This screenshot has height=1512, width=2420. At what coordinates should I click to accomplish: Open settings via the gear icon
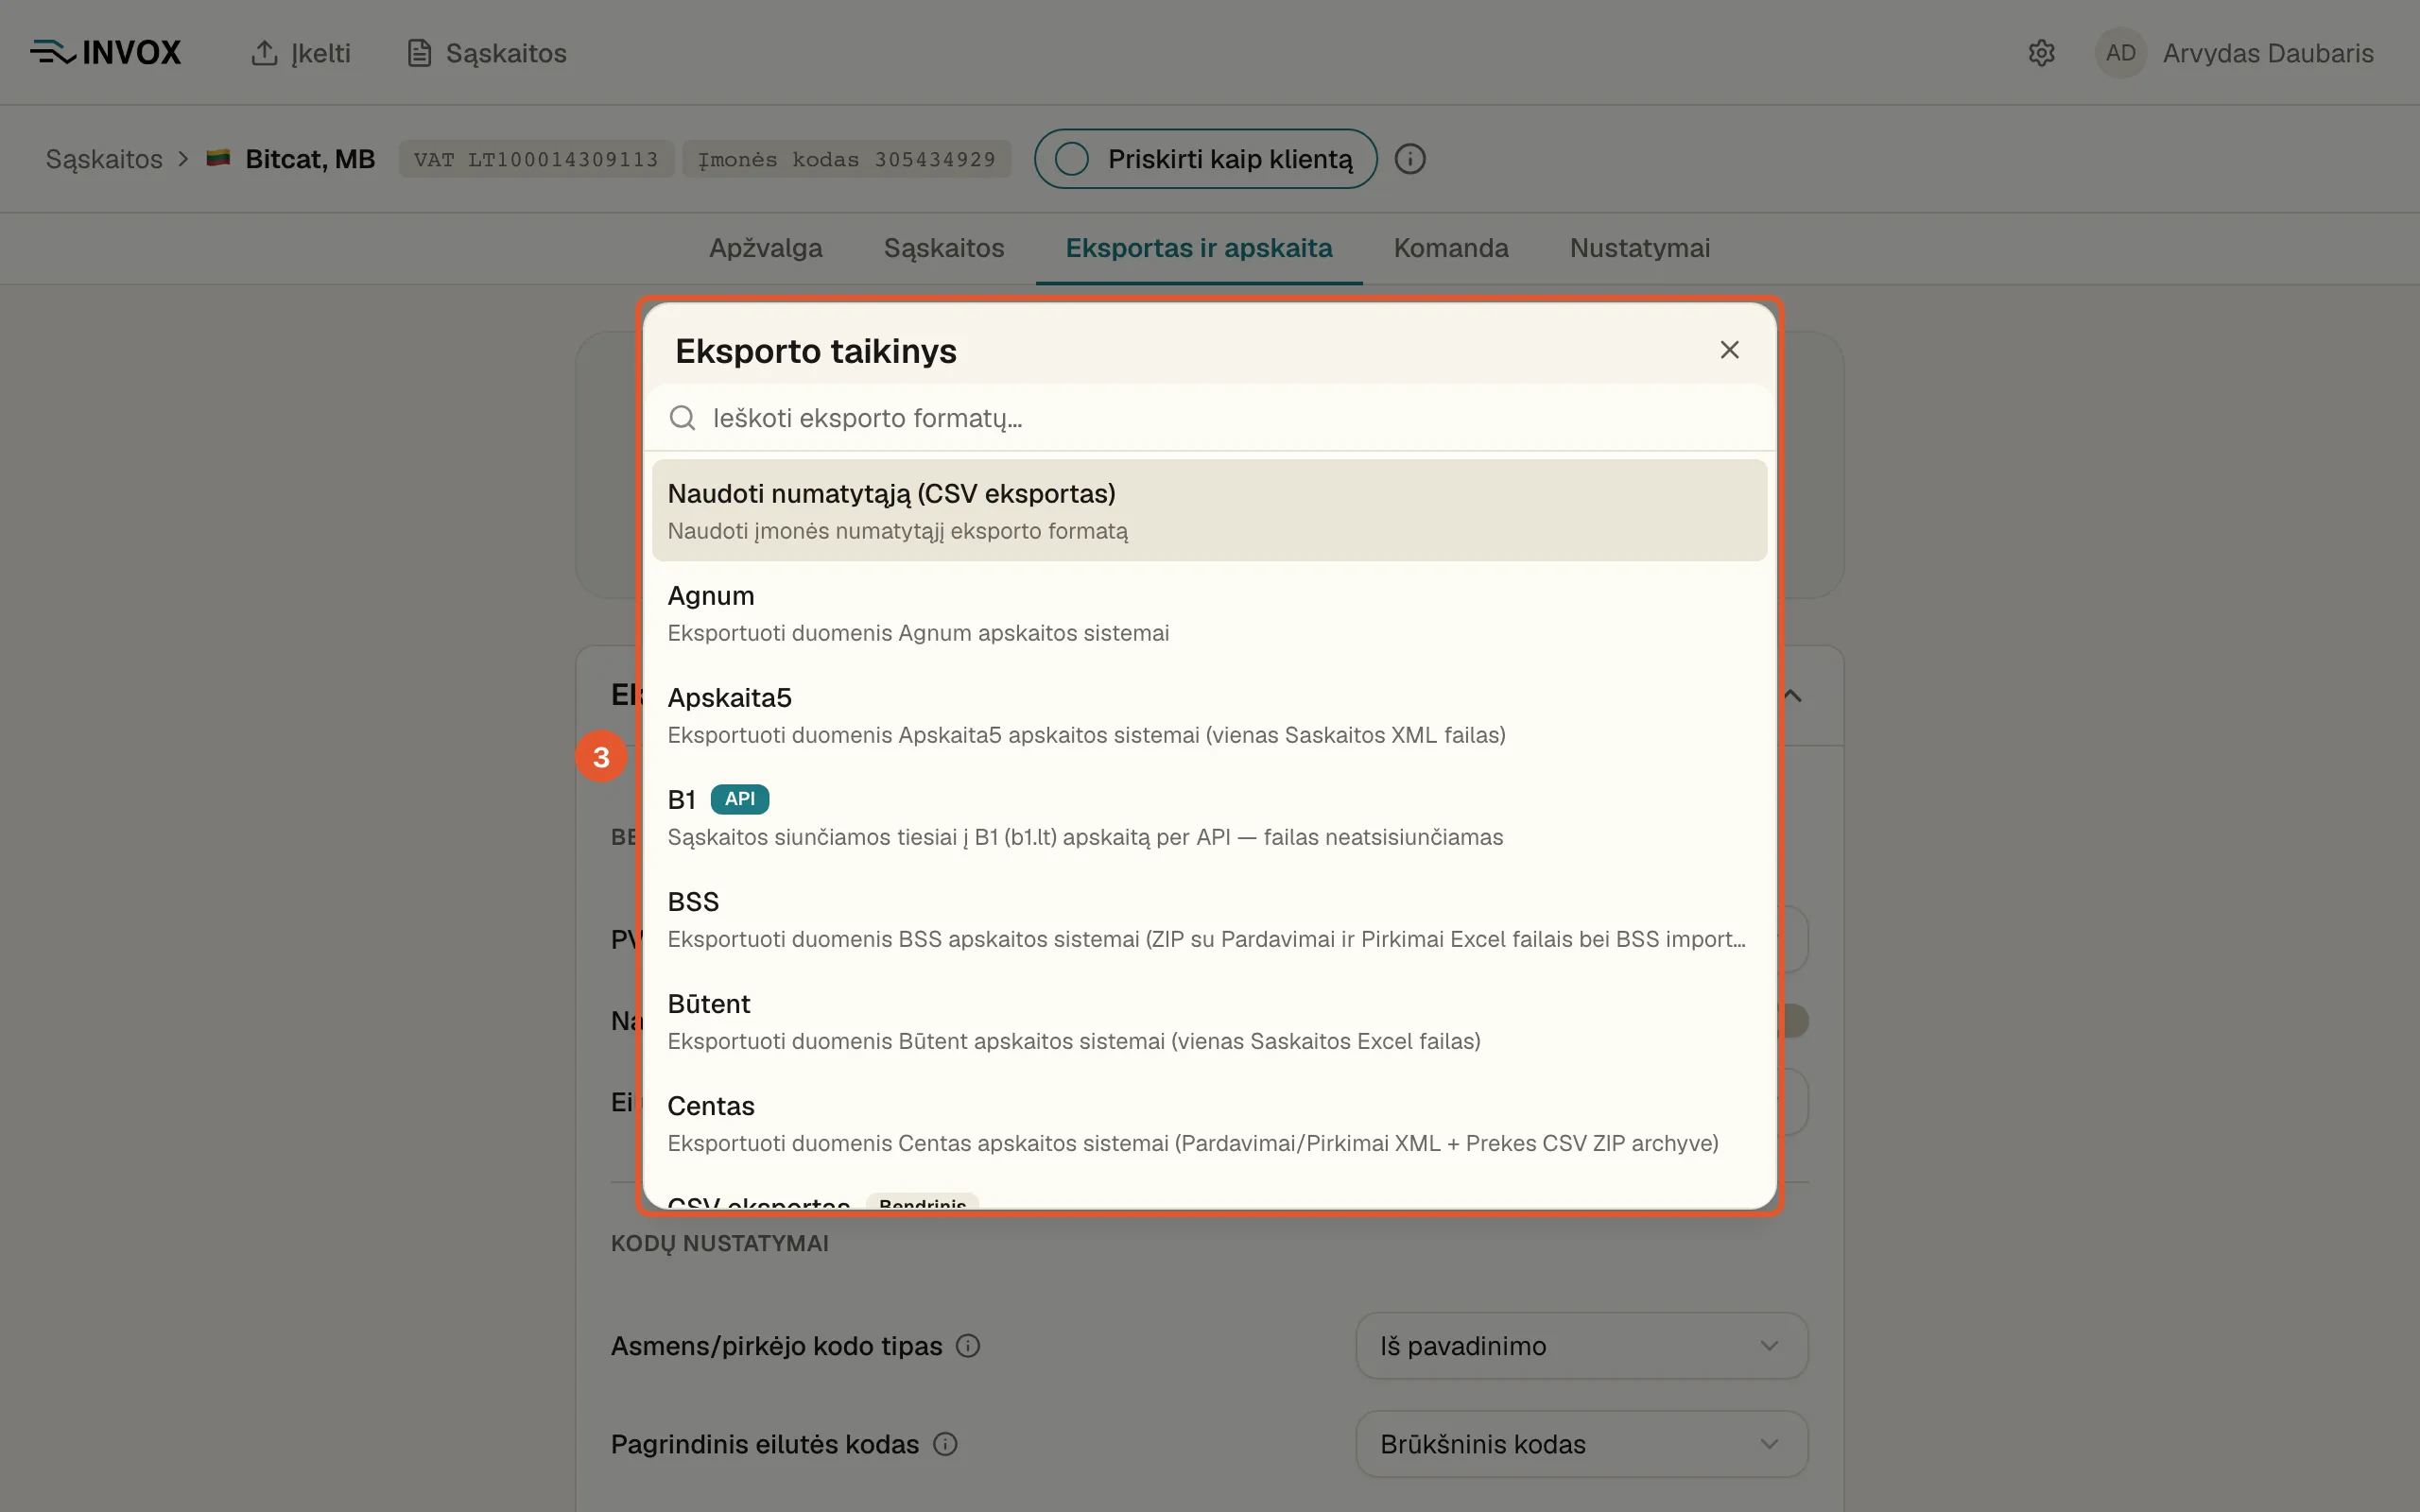click(2041, 53)
